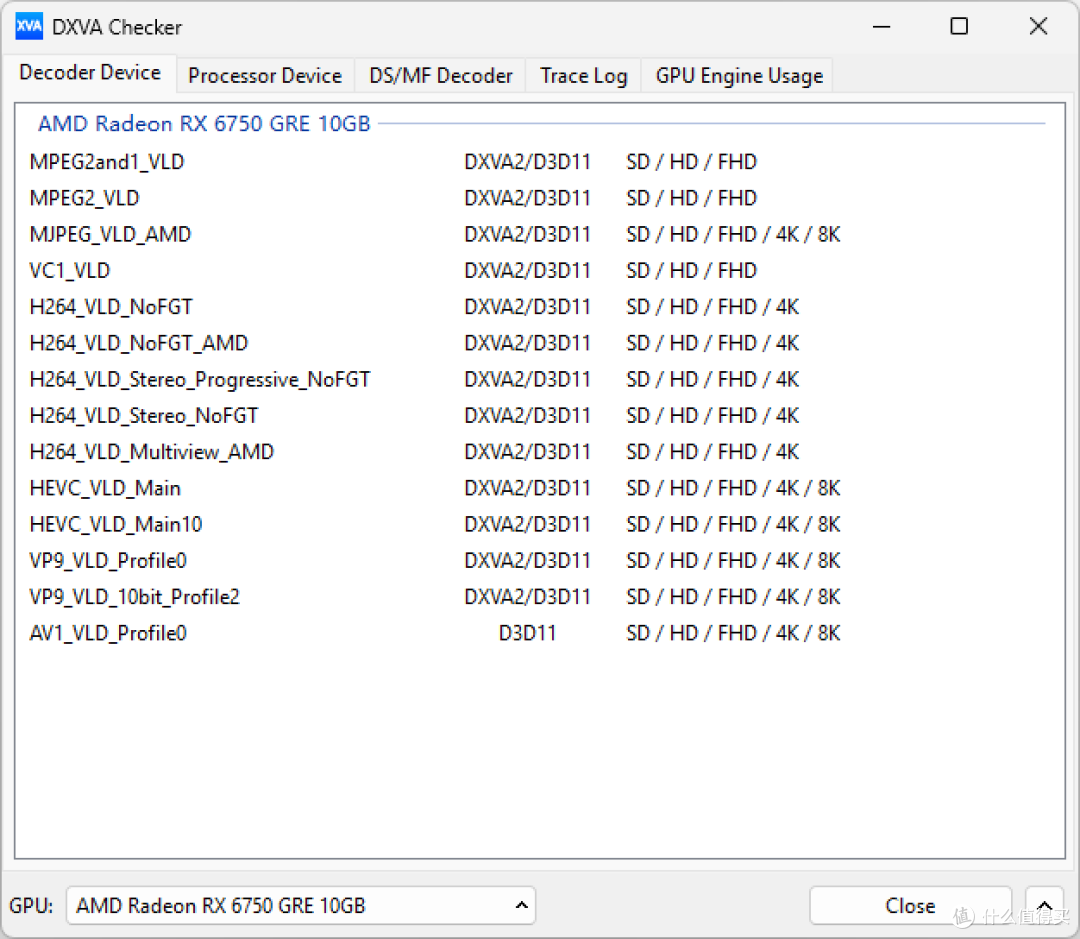Maximize the DXVA Checker window

[959, 27]
